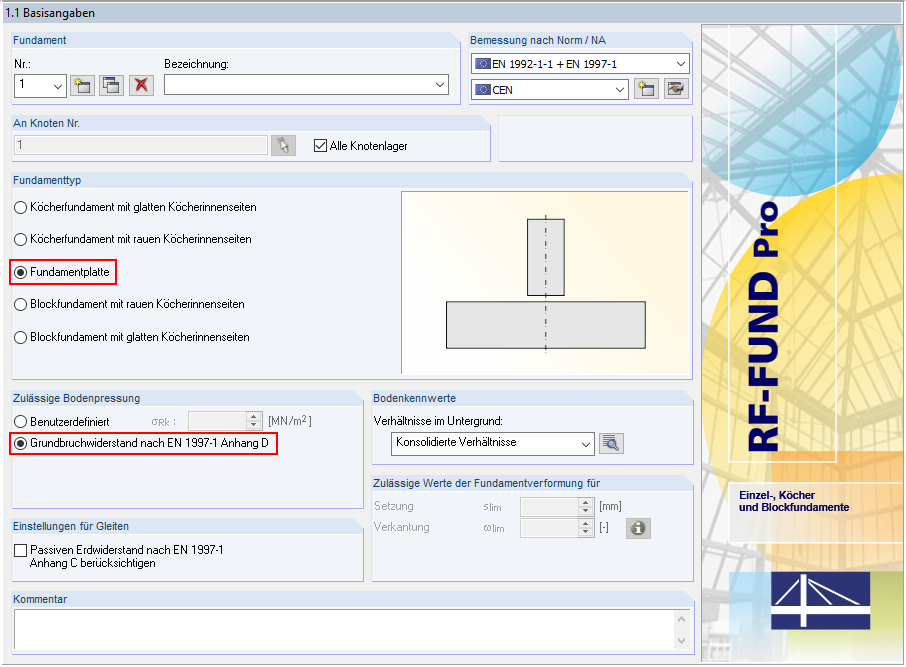
Task: Create a new foundation with the icon beside Nr.
Action: [x=83, y=86]
